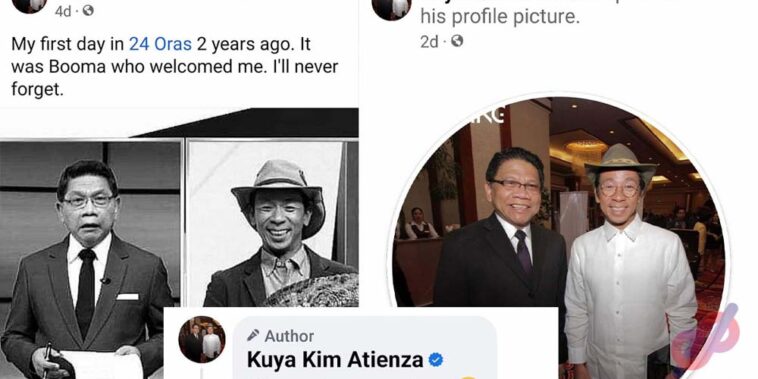The width and height of the screenshot is (758, 379).
Task: Open the profile avatar of the 4d post
Action: tap(29, 6)
